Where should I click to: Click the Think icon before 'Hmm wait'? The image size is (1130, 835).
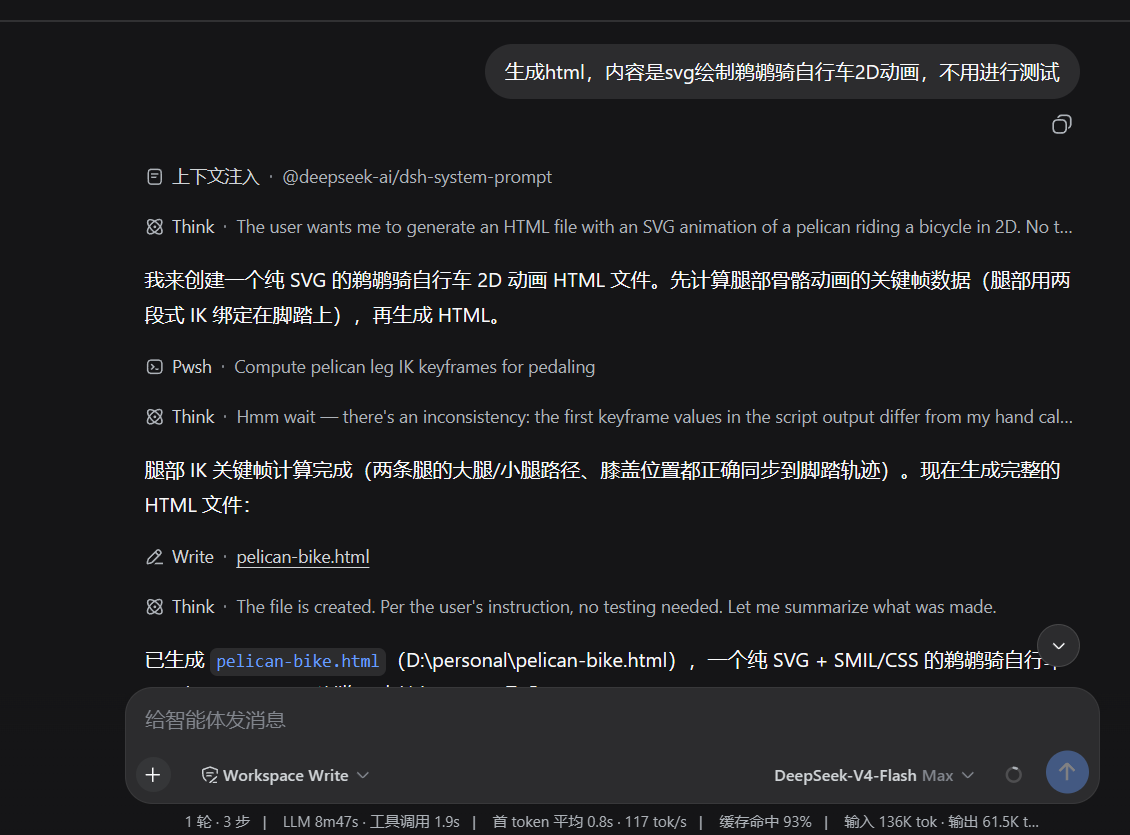[154, 417]
